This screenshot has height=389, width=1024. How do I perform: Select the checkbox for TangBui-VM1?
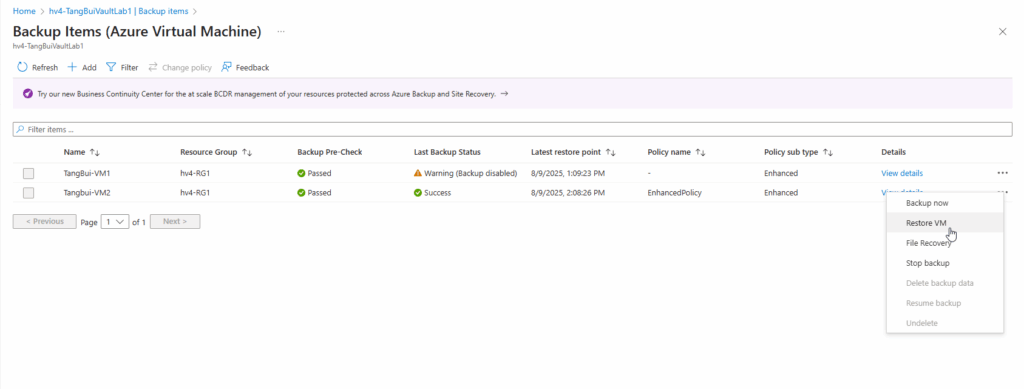point(28,174)
